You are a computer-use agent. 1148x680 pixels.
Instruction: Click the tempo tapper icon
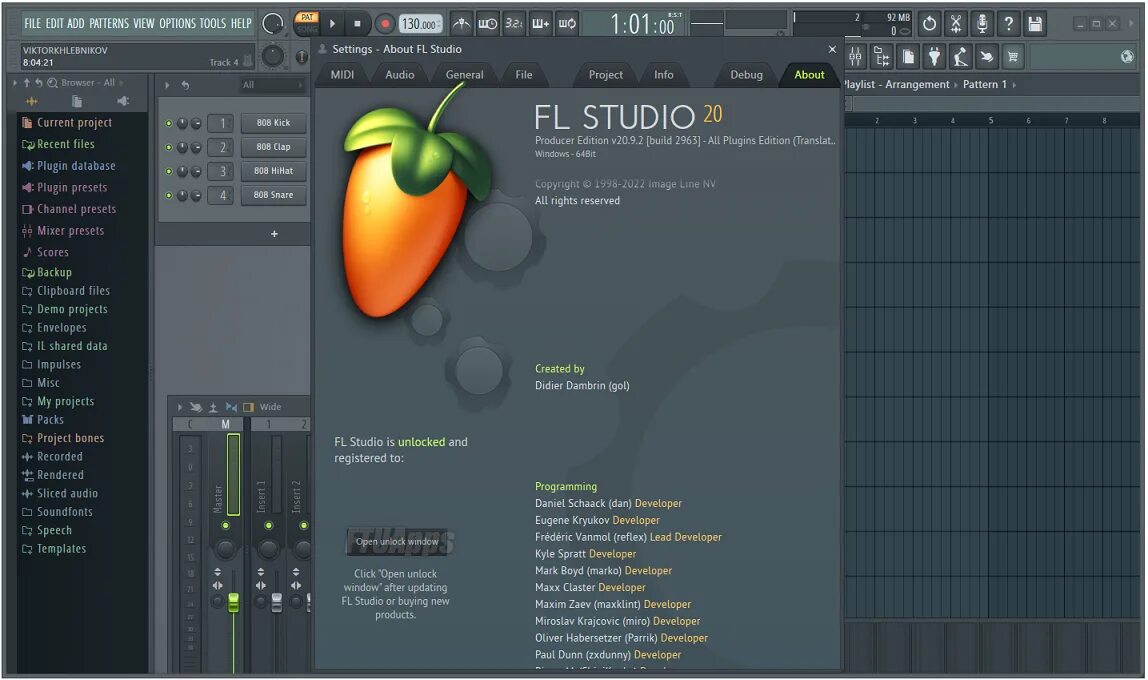click(961, 56)
